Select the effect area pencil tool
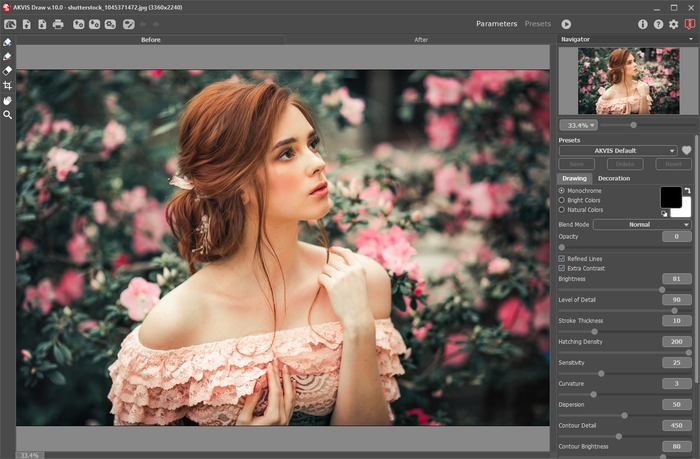Screen dimensions: 700x459 pyautogui.click(x=8, y=42)
